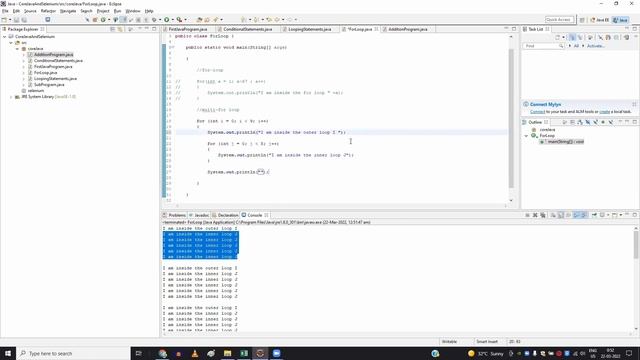This screenshot has height=360, width=640.
Task: Collapse the src folder node
Action: click(x=11, y=42)
